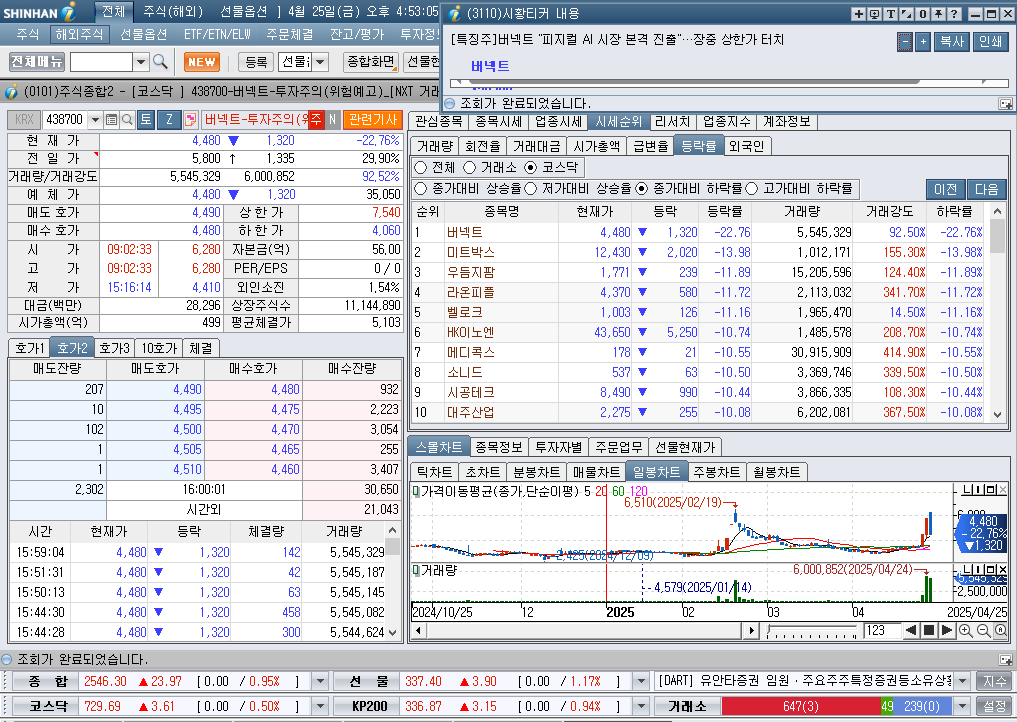The image size is (1017, 722).
Task: Select the gray N marker beside stock name
Action: click(332, 119)
